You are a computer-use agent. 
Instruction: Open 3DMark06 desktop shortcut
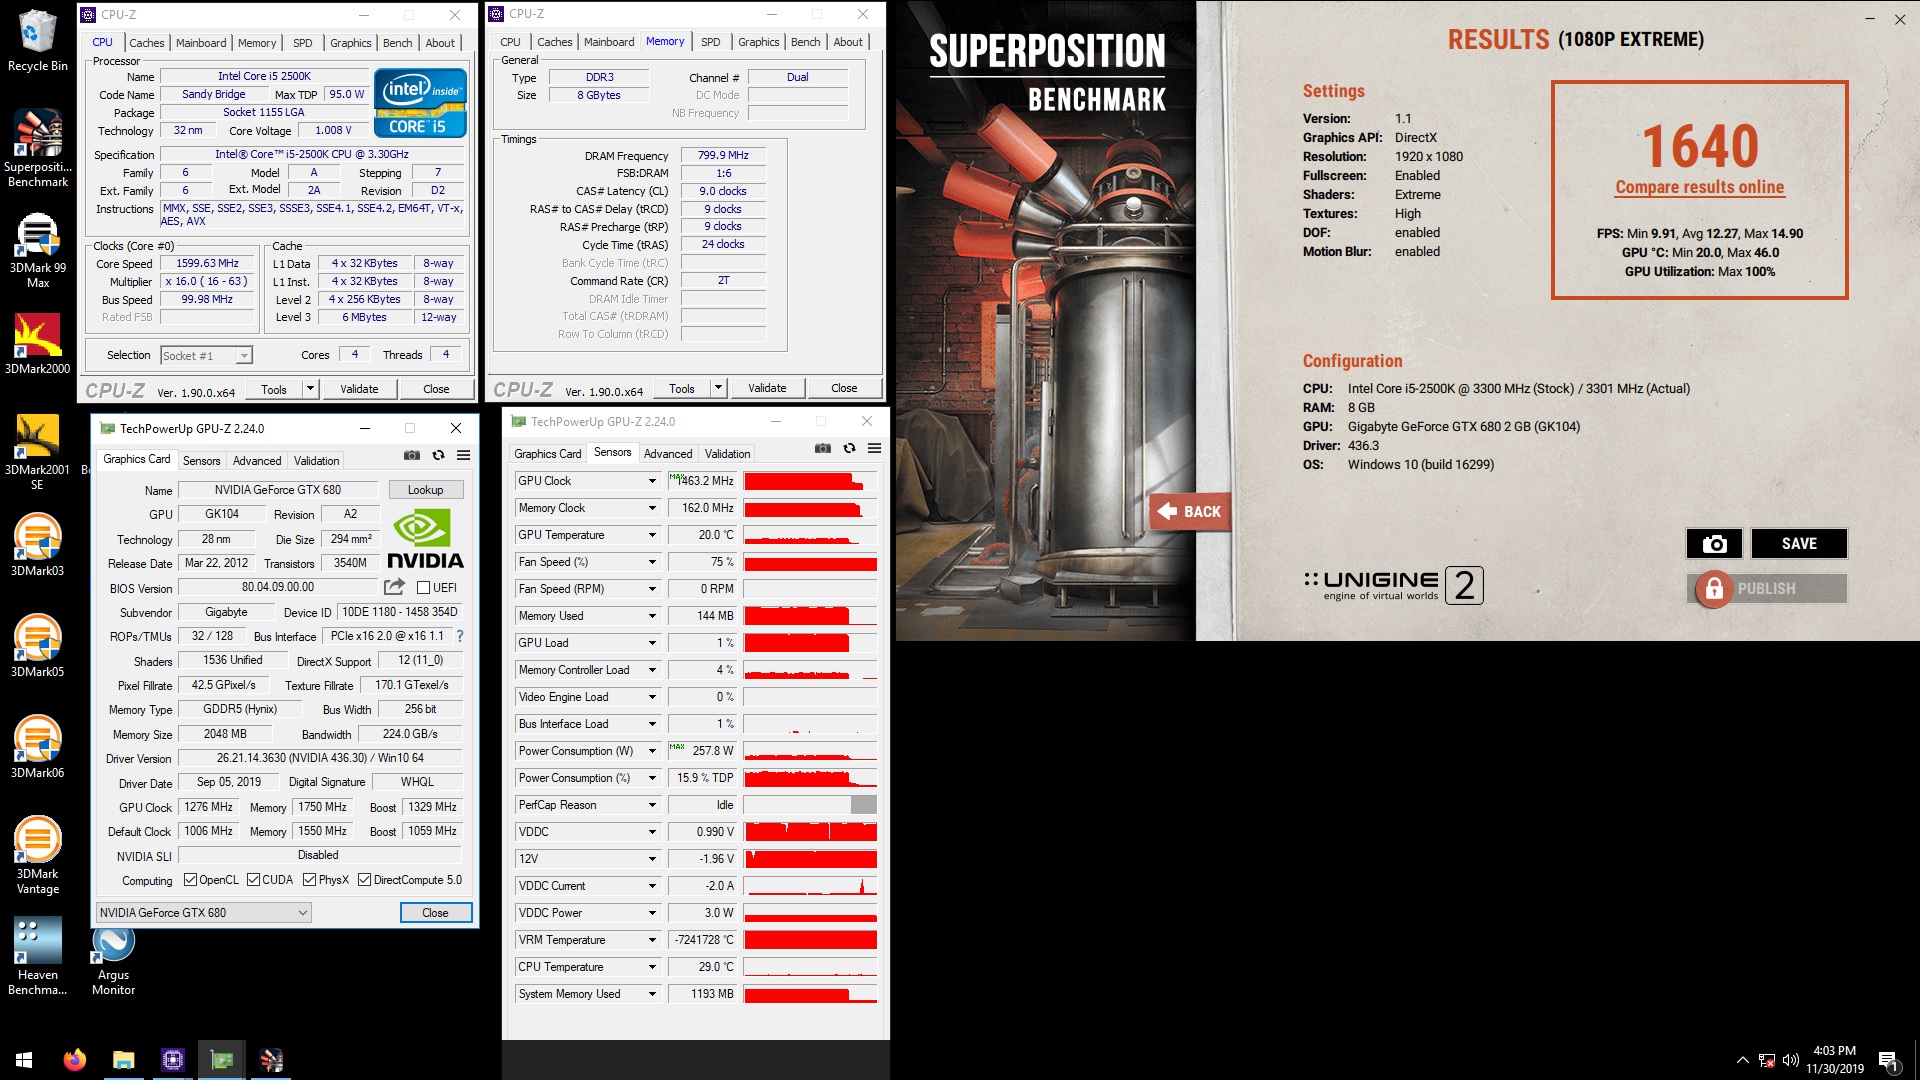38,747
